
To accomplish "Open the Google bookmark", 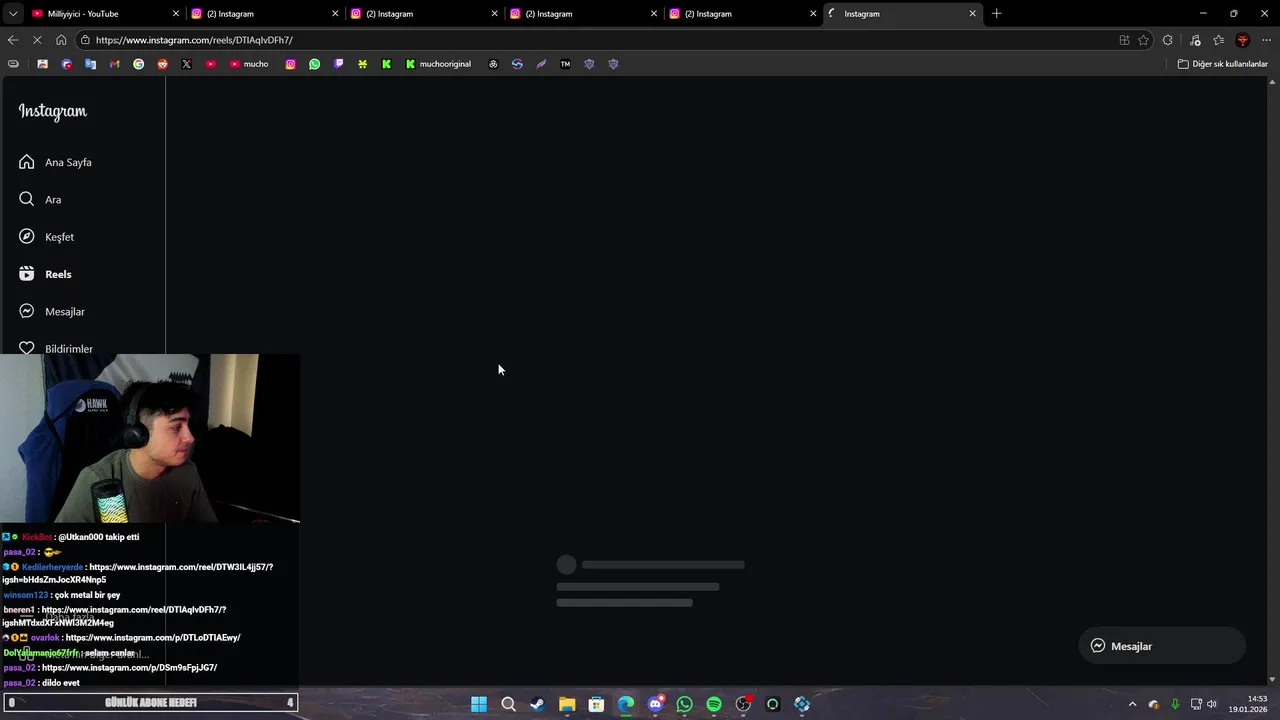I will tap(138, 64).
